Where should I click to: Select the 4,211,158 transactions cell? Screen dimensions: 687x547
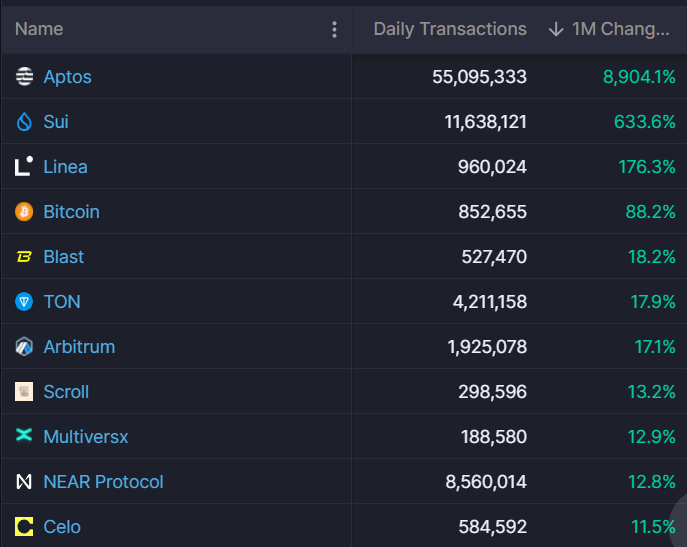point(490,302)
